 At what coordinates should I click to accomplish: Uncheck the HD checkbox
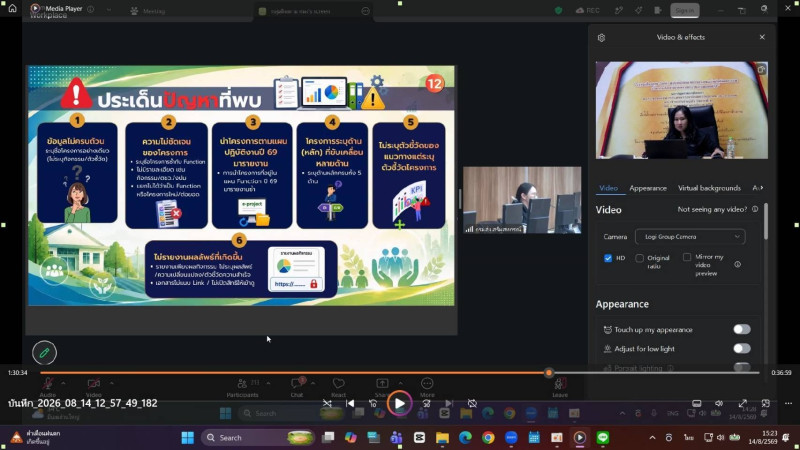(x=608, y=258)
